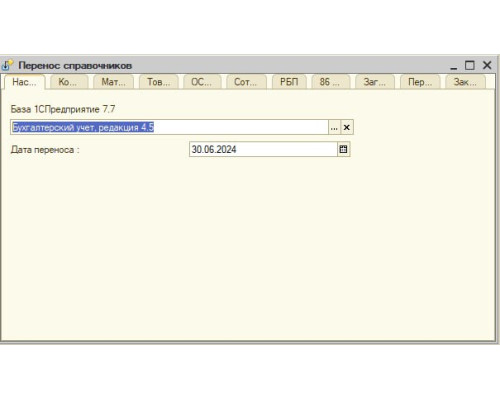Open the Зак... tab
The height and width of the screenshot is (400, 500).
[x=465, y=82]
